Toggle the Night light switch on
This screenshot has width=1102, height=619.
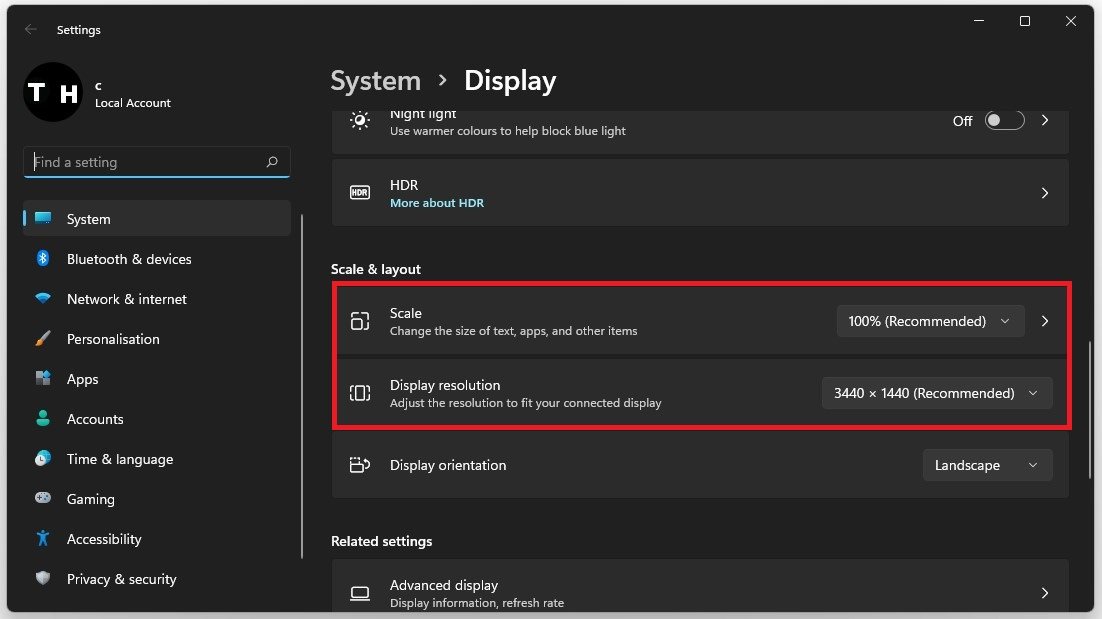point(1004,120)
